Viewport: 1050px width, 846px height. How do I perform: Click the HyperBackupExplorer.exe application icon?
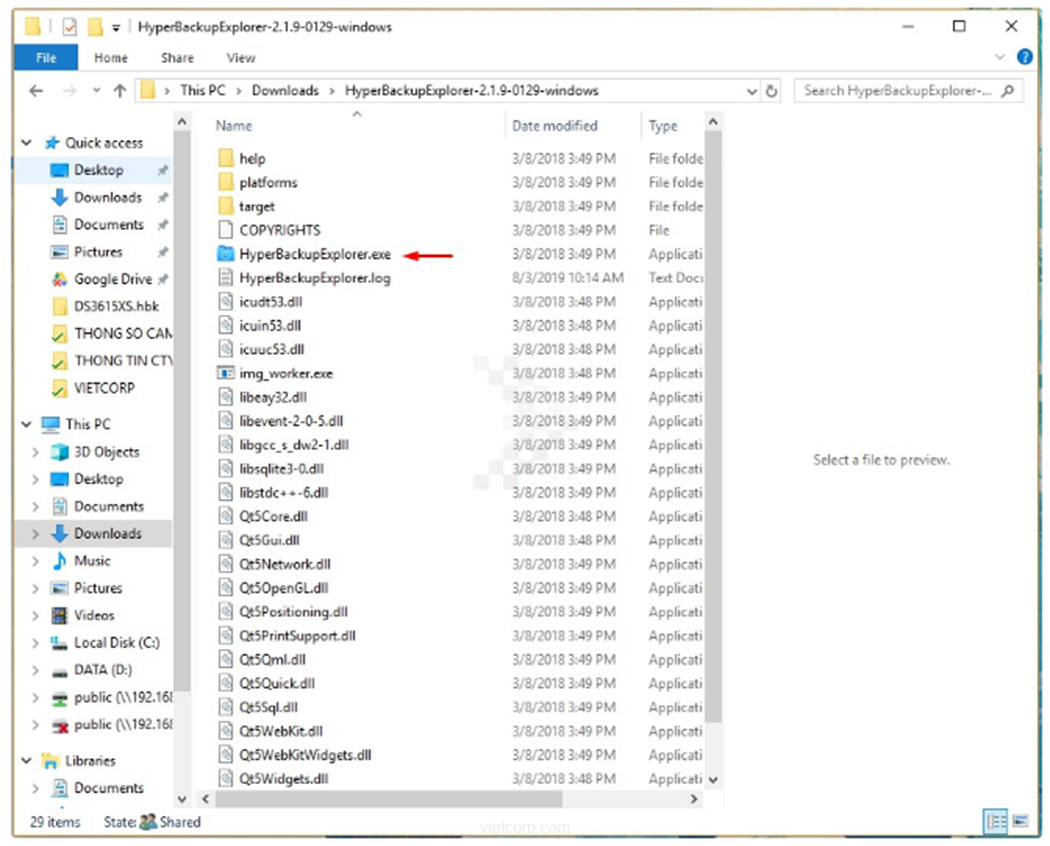coord(225,254)
